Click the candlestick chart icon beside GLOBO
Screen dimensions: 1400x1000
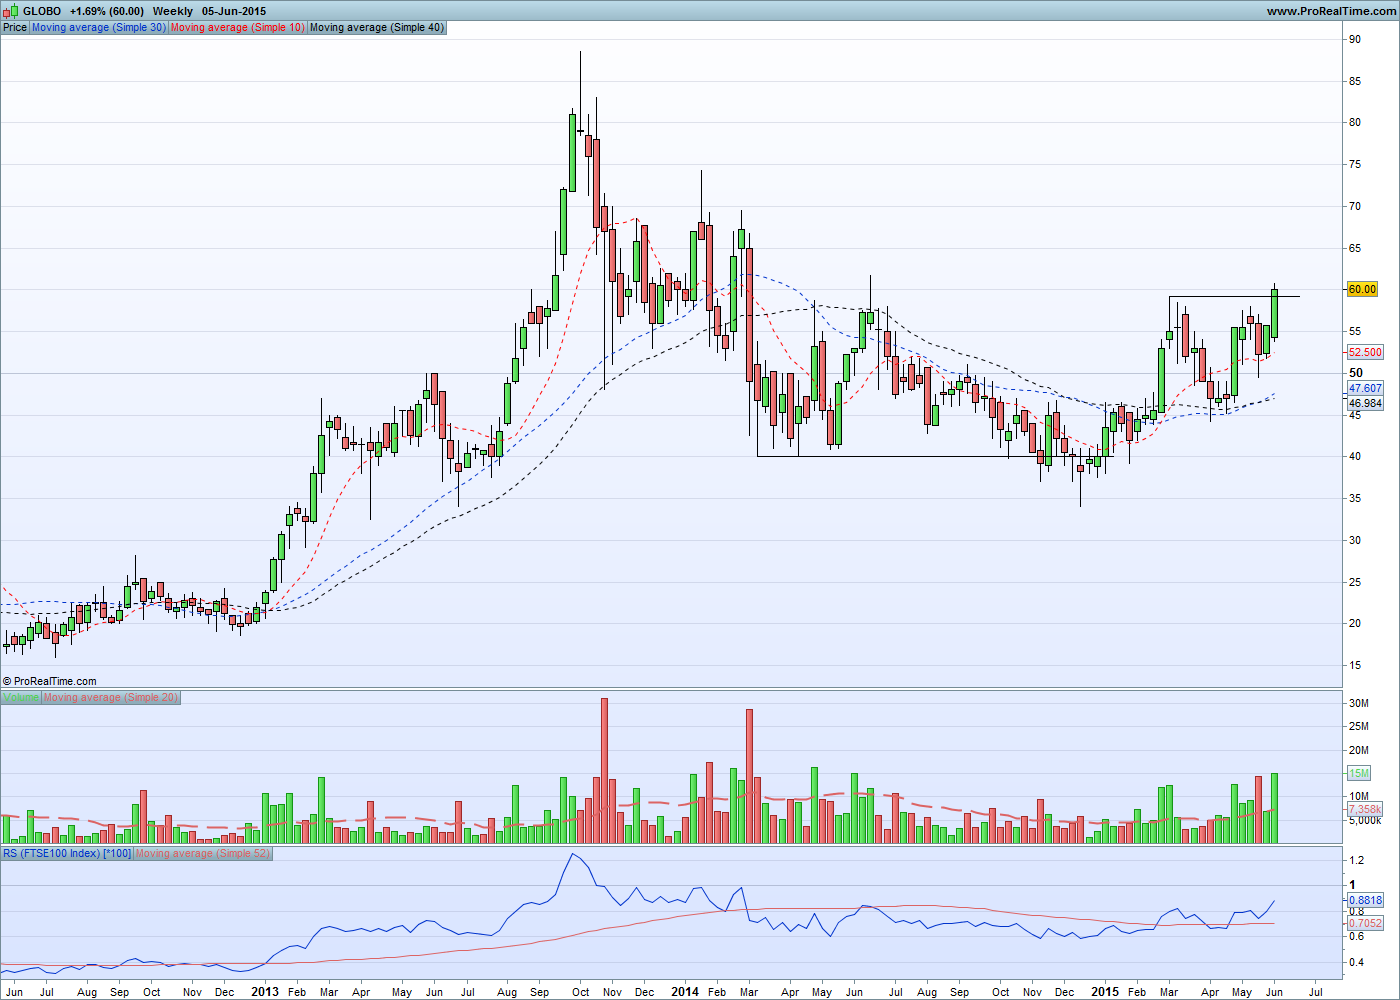click(x=11, y=11)
